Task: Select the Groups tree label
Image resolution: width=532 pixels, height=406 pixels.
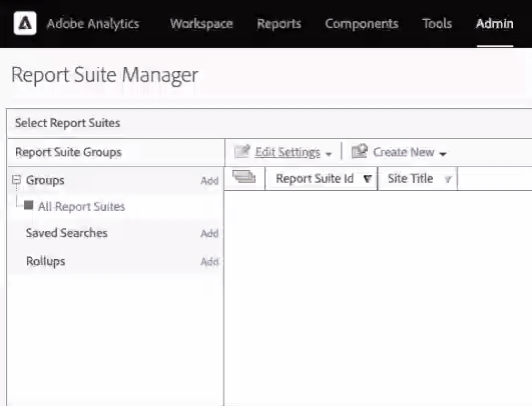Action: tap(45, 180)
